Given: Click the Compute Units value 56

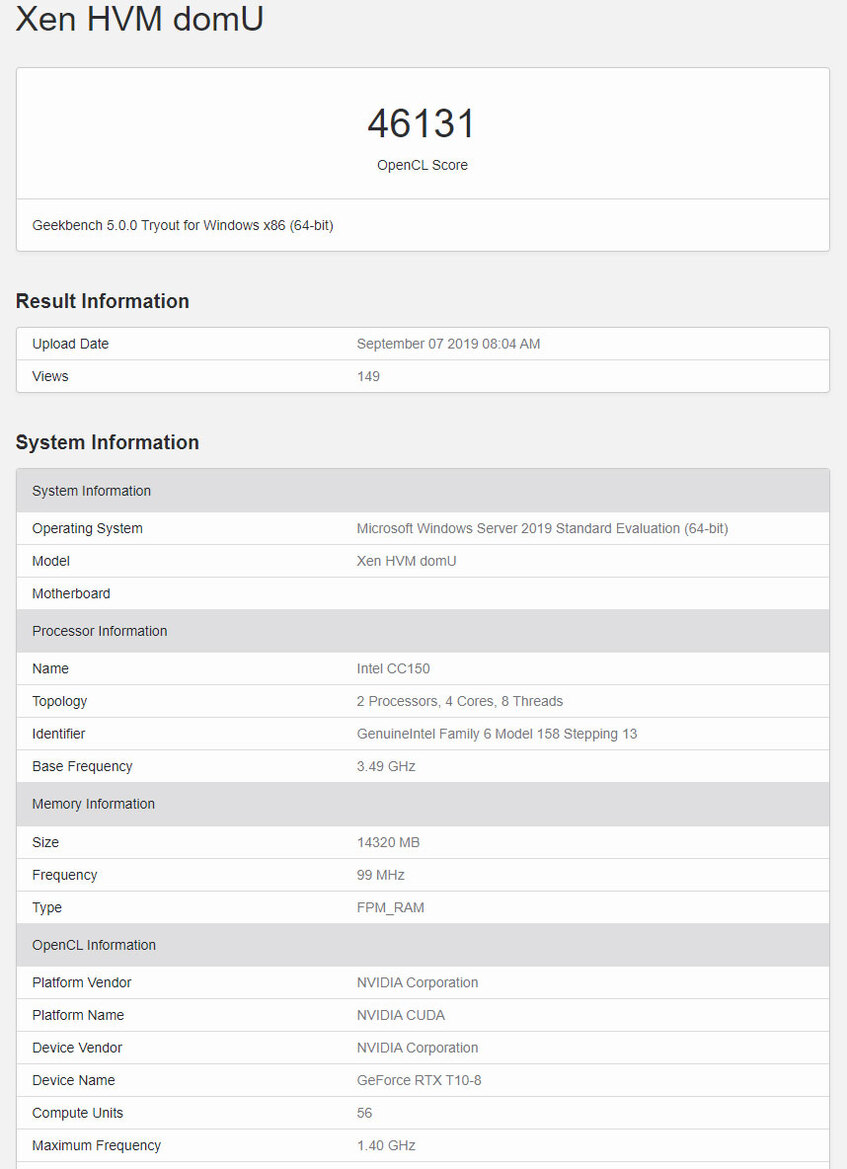Looking at the screenshot, I should click(365, 1113).
